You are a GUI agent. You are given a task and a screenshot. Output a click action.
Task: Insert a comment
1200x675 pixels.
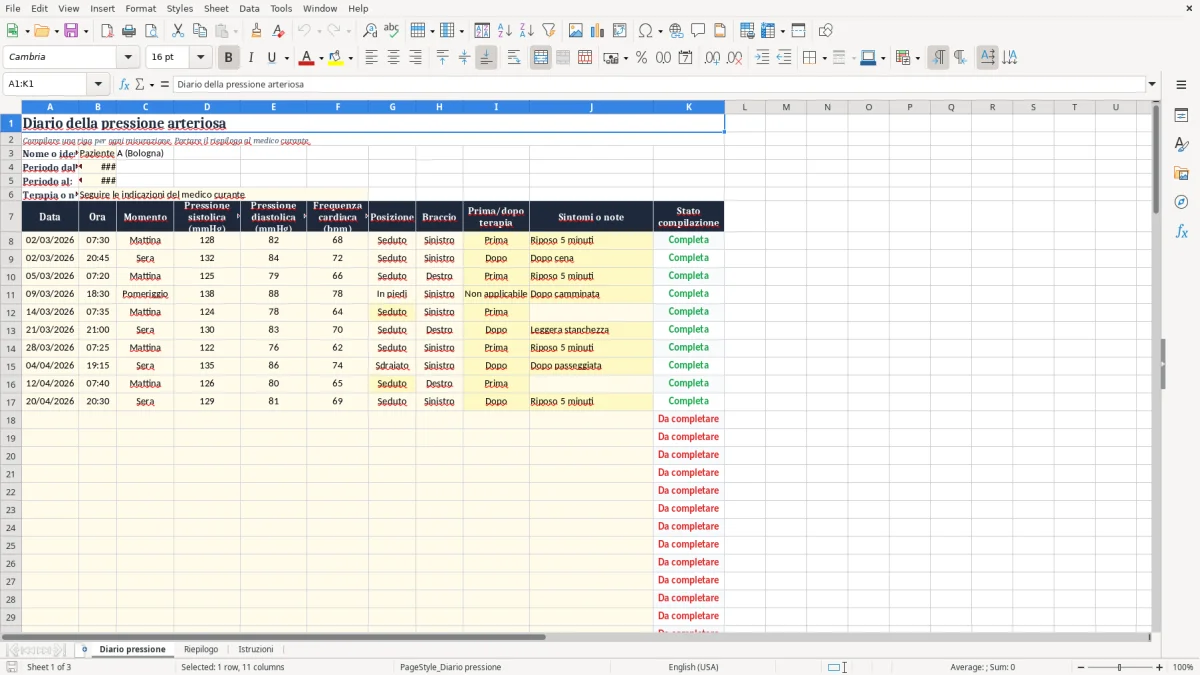(x=698, y=31)
